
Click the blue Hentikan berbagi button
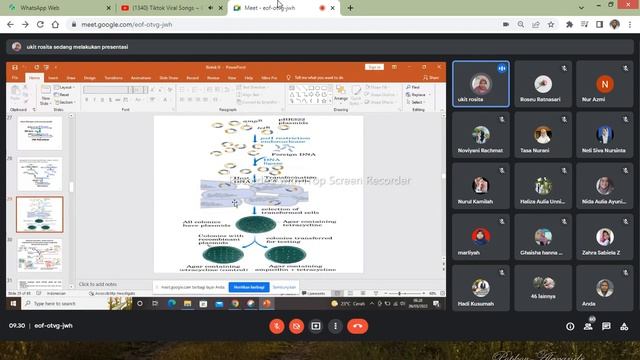(x=249, y=287)
